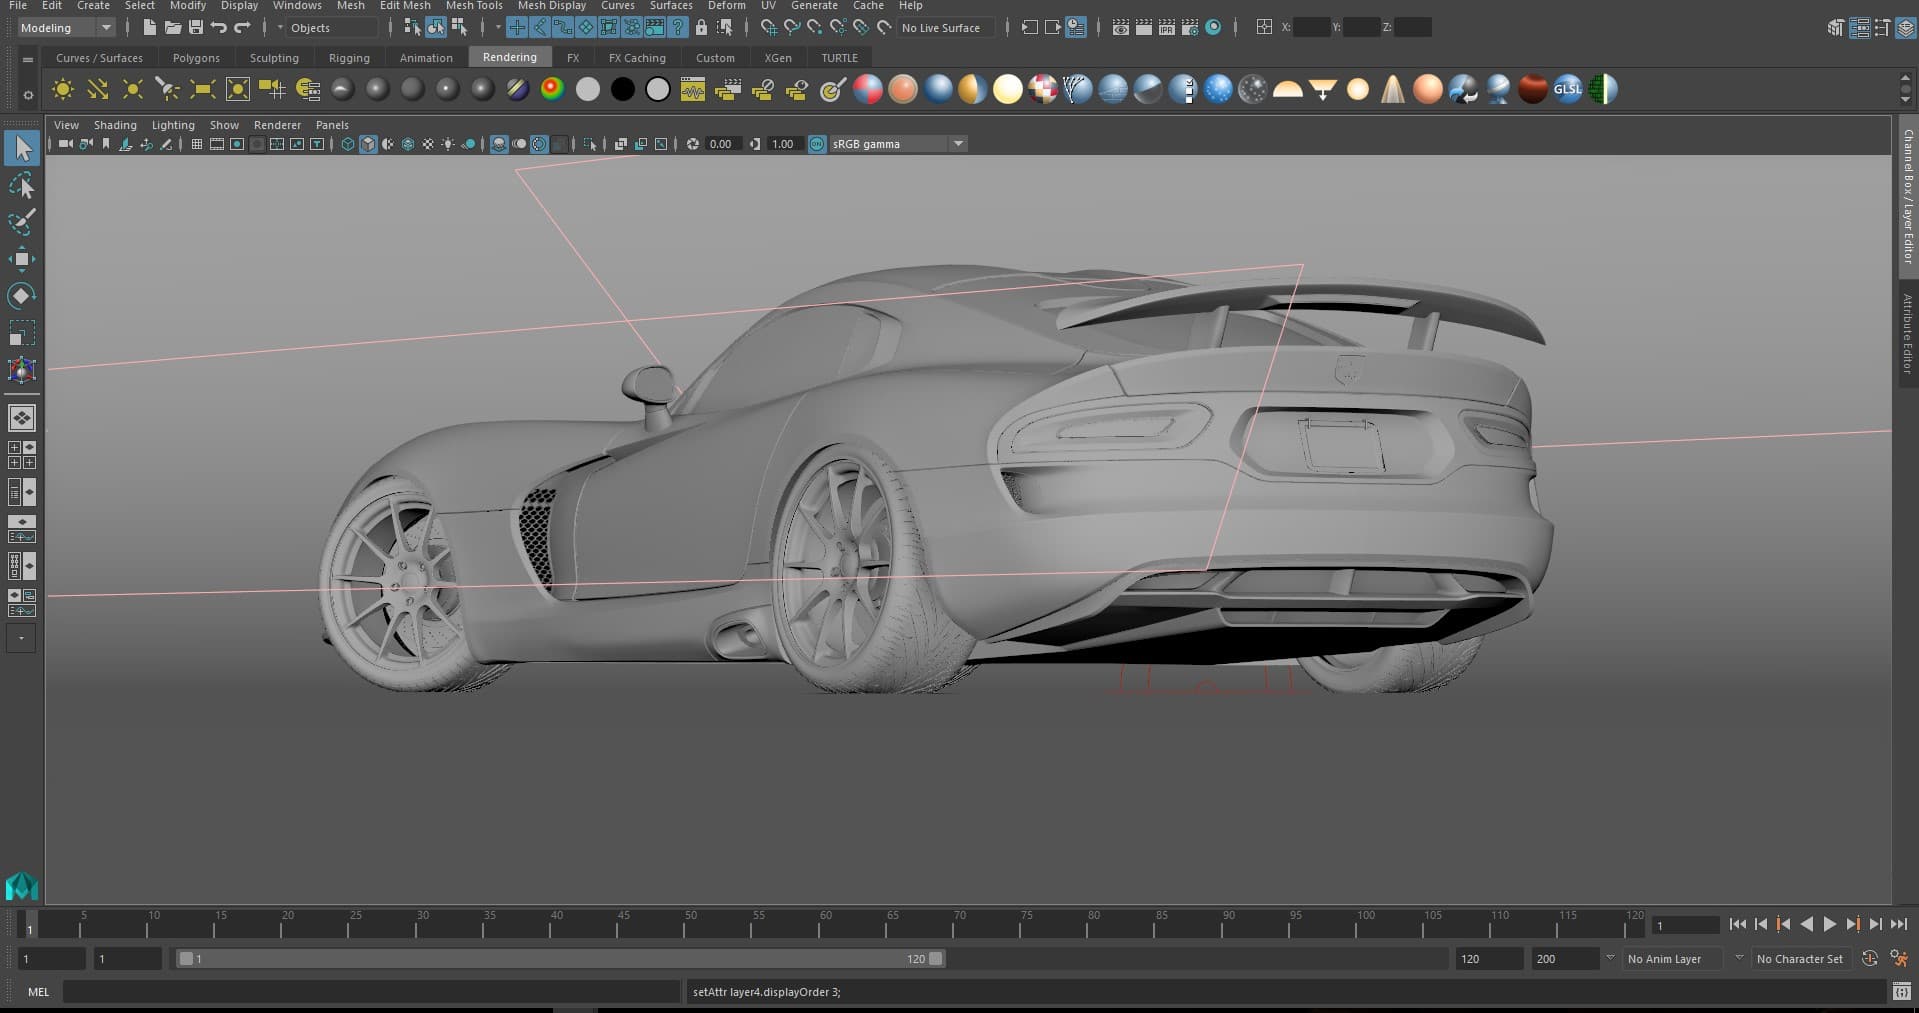The width and height of the screenshot is (1919, 1013).
Task: Activate the Rotate tool in the toolbox
Action: tap(22, 296)
